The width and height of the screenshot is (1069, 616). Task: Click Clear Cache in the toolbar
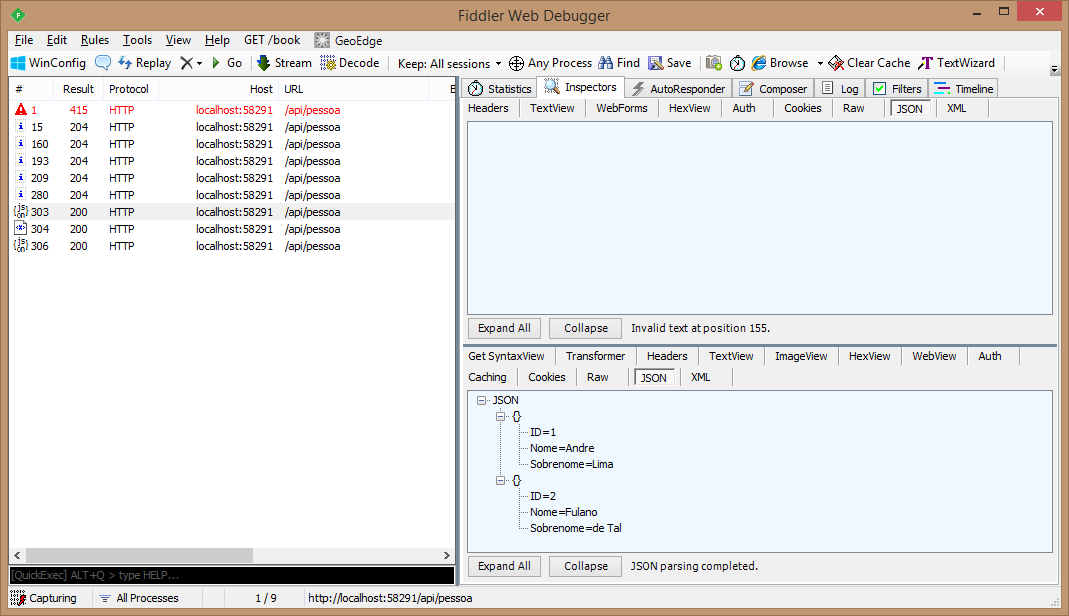coord(869,63)
